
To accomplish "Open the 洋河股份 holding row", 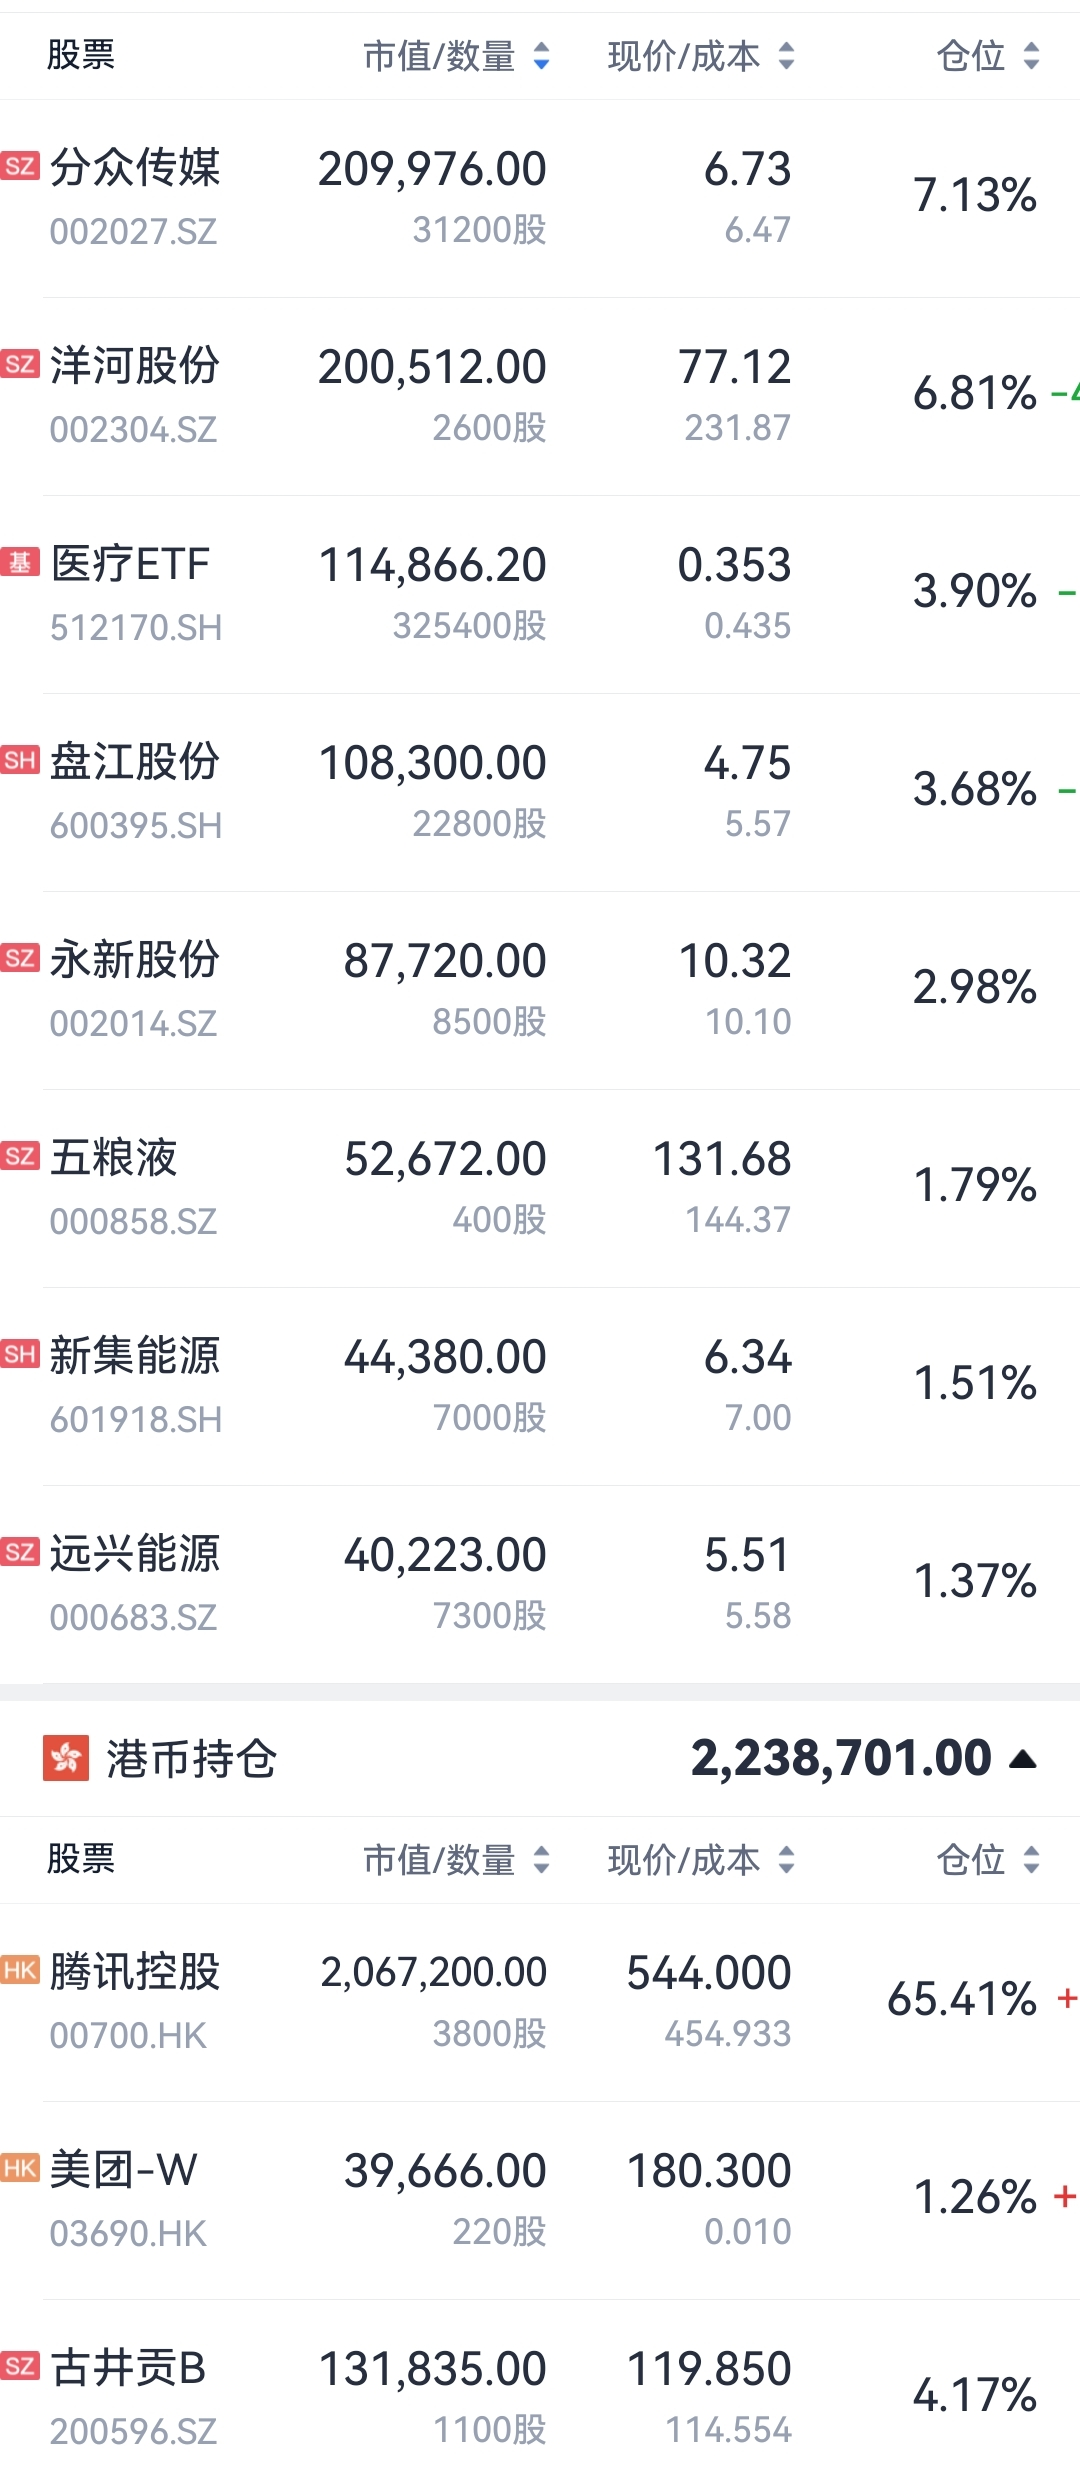I will [x=540, y=396].
